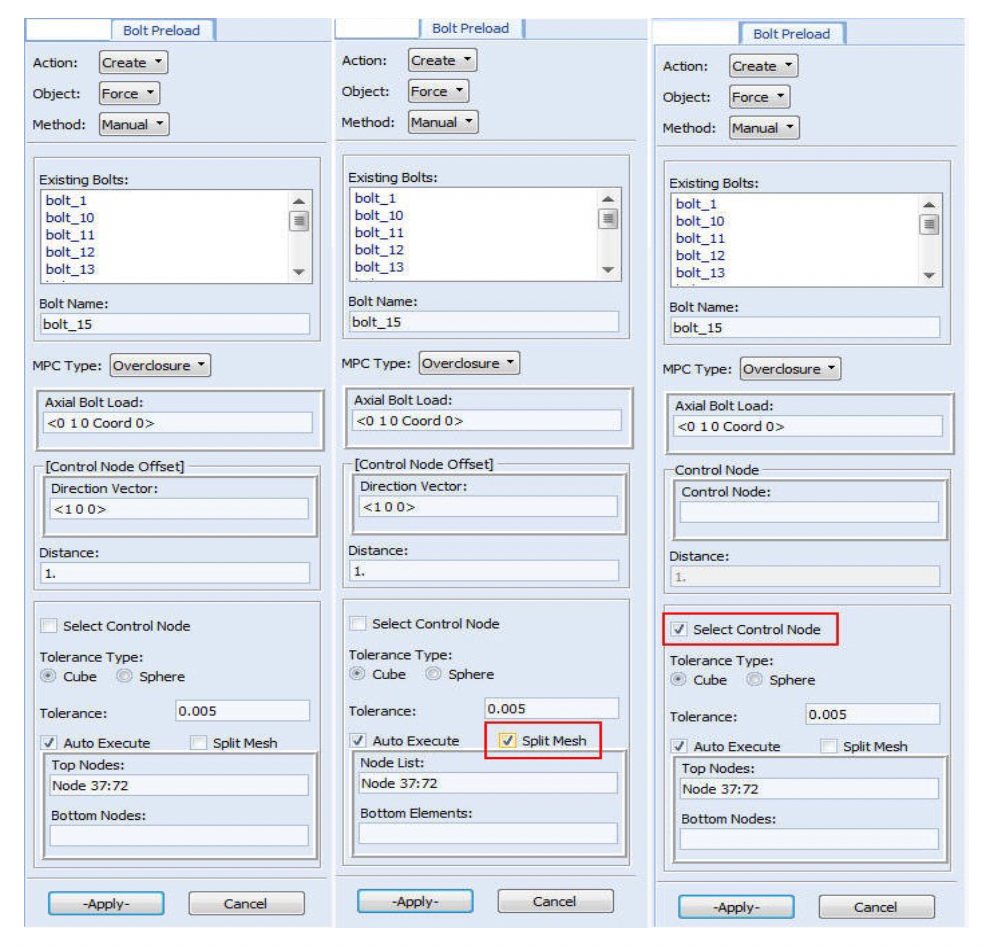Image resolution: width=986 pixels, height=946 pixels.
Task: Select bolt_10 in middle panel's Existing Bolts
Action: (379, 215)
